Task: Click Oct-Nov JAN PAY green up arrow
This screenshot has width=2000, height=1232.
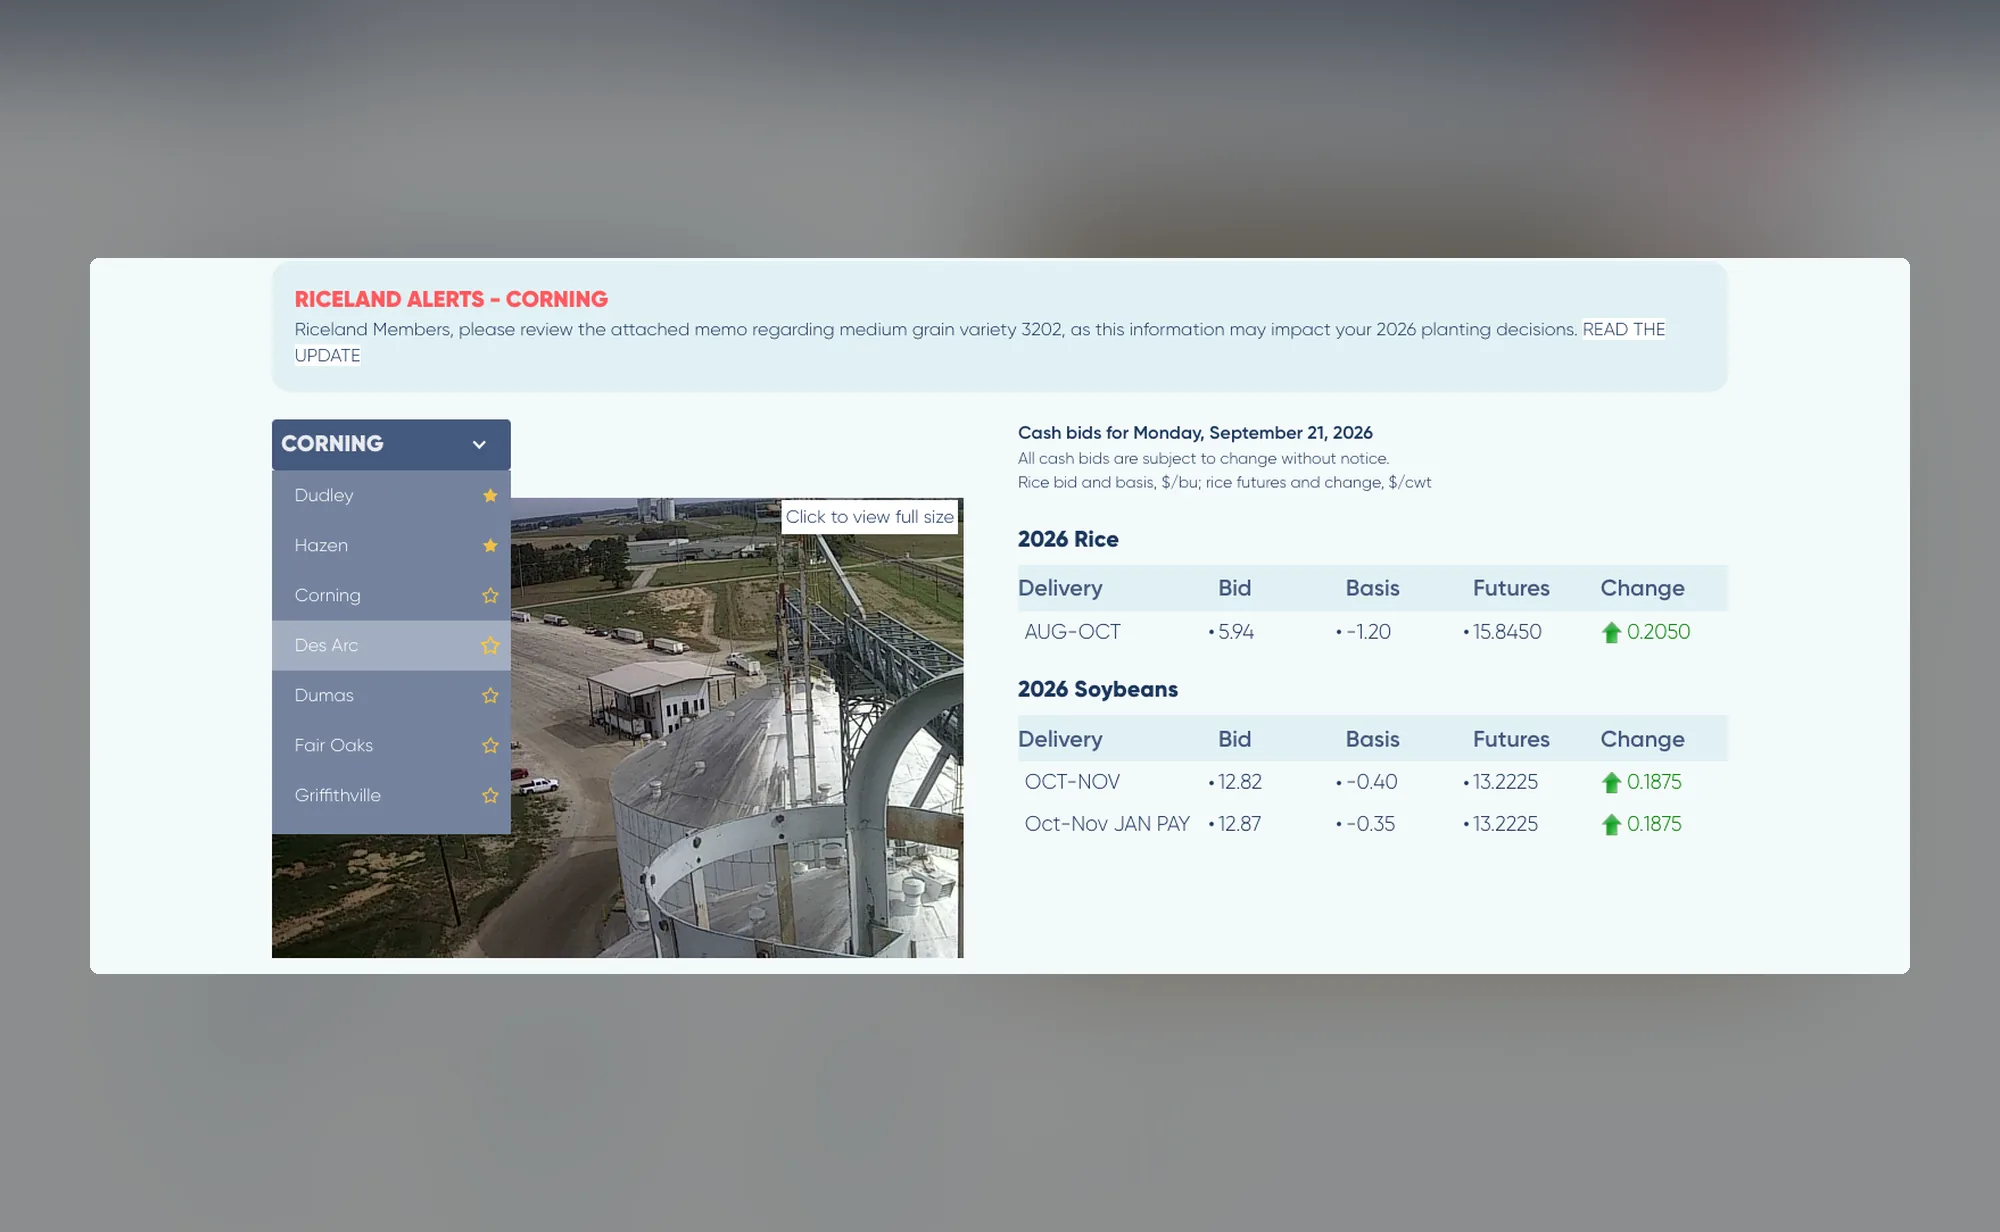Action: click(1610, 824)
